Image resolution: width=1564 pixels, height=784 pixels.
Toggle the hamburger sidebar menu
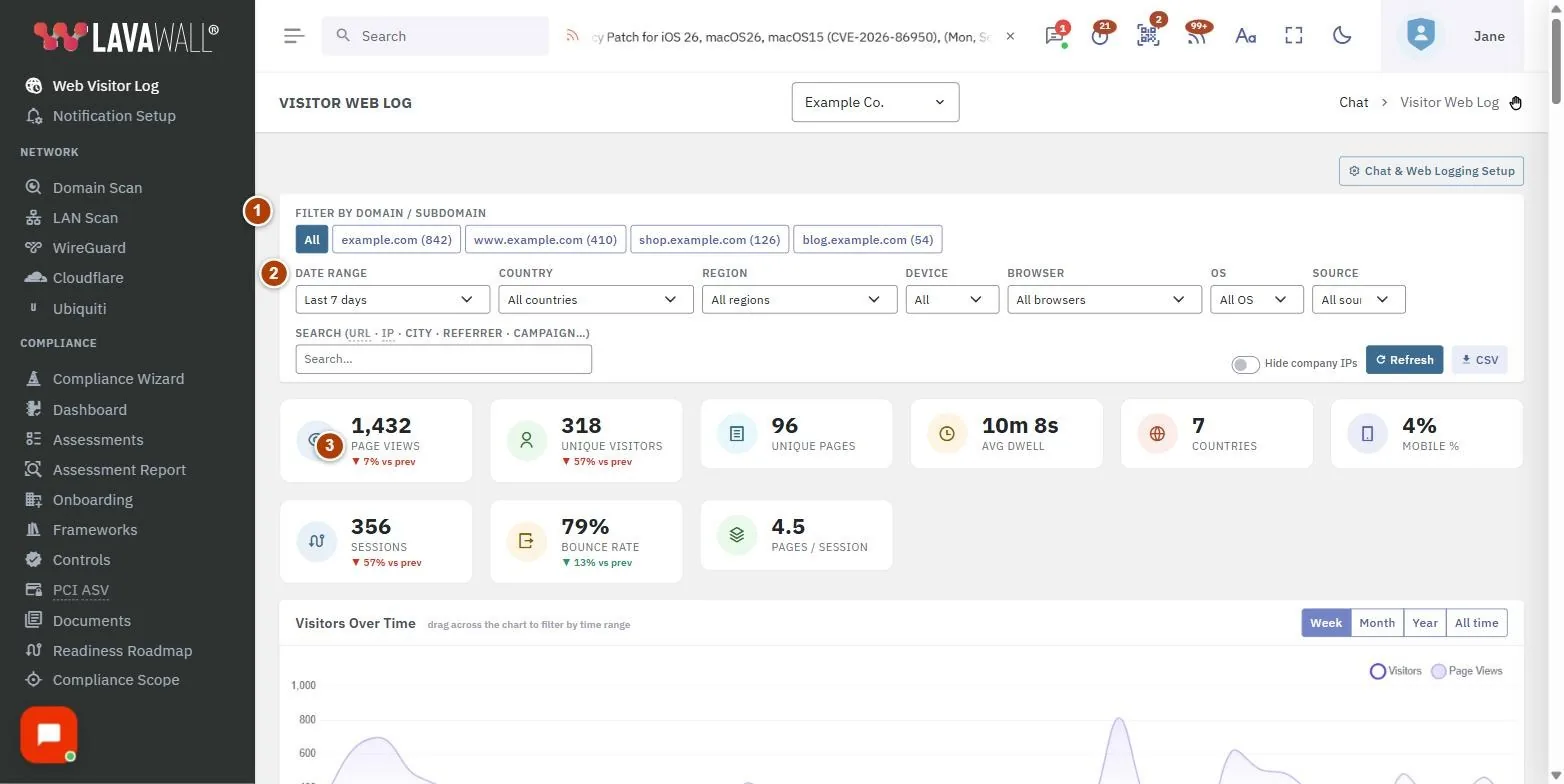293,36
